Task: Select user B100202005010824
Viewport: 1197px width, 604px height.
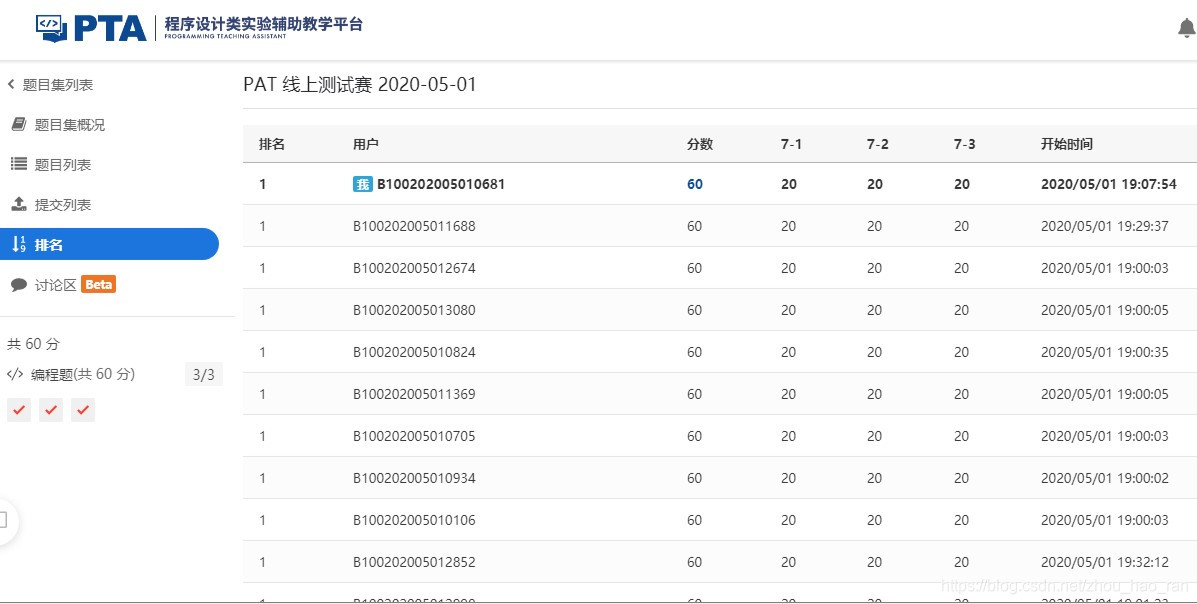Action: pos(414,352)
